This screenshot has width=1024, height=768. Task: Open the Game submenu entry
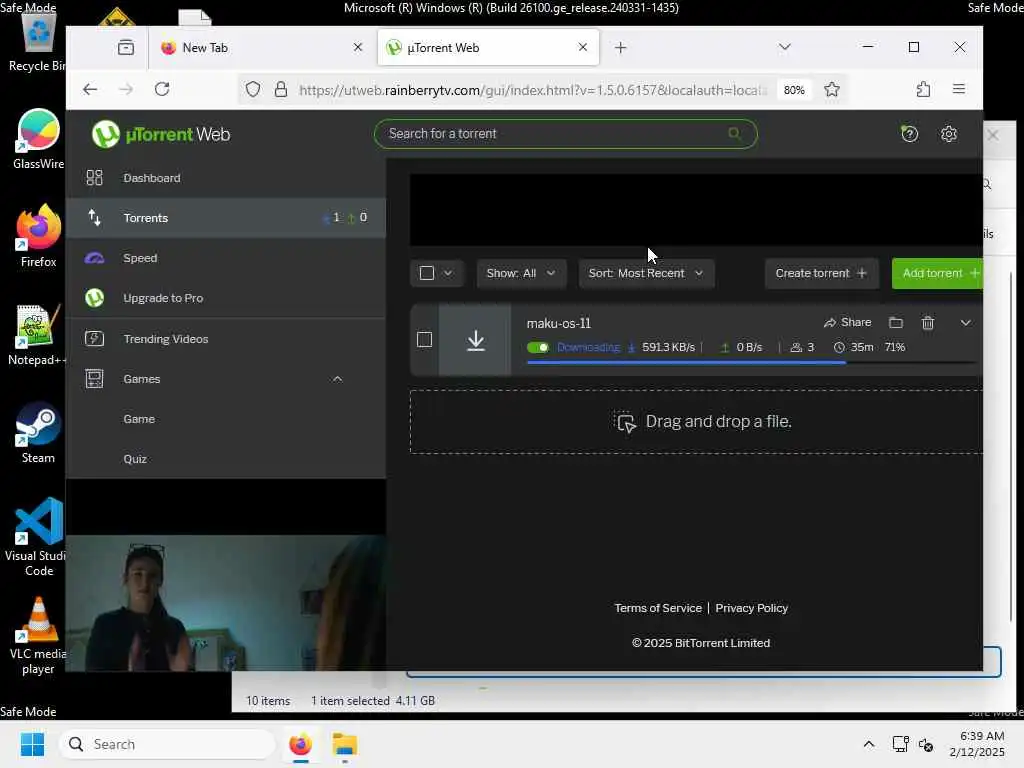click(139, 419)
